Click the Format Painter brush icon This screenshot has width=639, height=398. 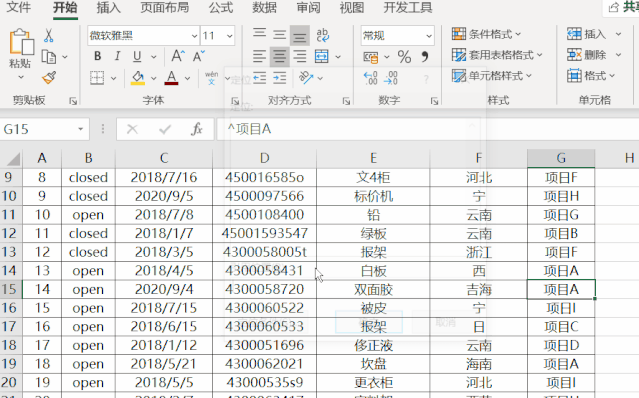49,77
